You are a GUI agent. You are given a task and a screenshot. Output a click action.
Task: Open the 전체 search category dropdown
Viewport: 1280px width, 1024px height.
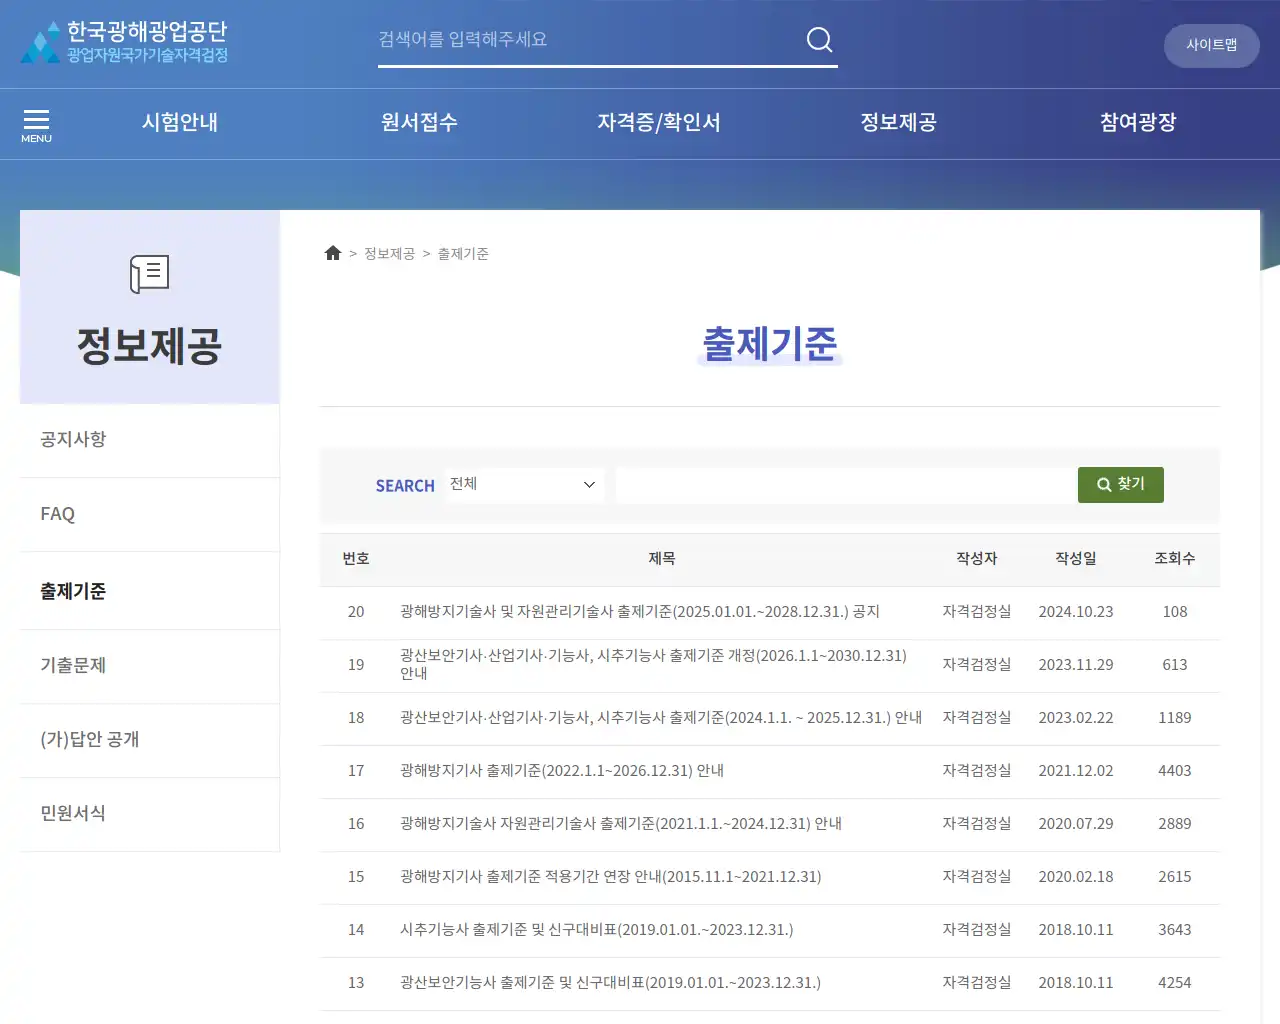[524, 484]
